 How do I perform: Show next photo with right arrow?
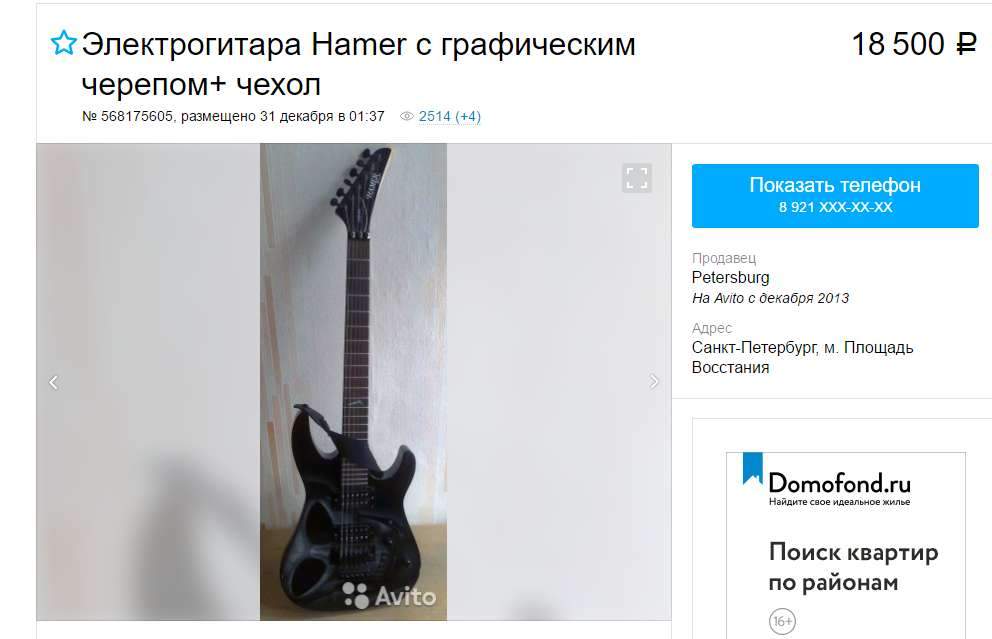(x=654, y=382)
